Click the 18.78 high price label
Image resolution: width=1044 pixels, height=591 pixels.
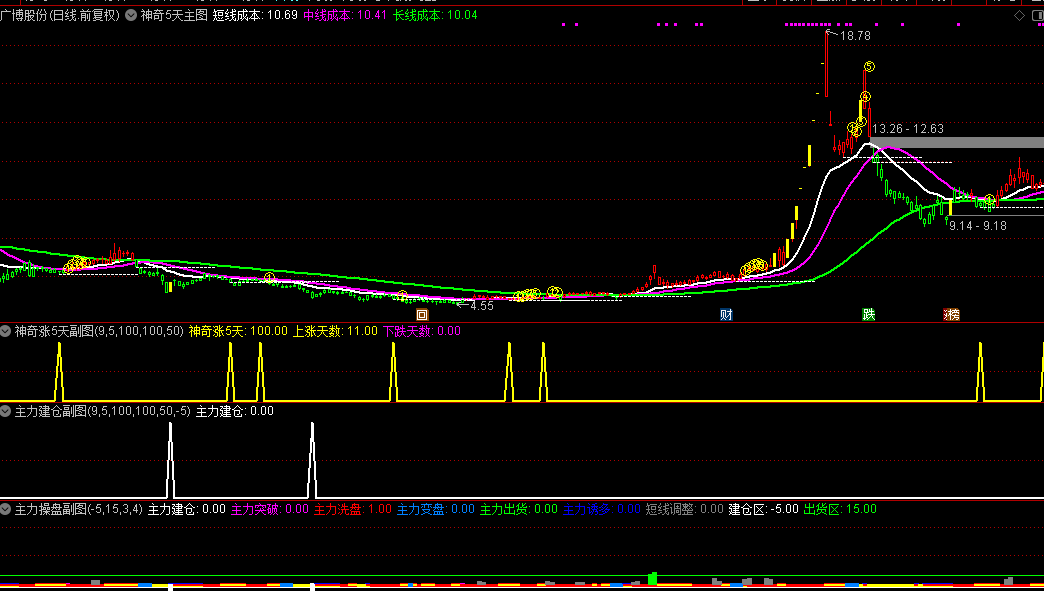point(855,36)
